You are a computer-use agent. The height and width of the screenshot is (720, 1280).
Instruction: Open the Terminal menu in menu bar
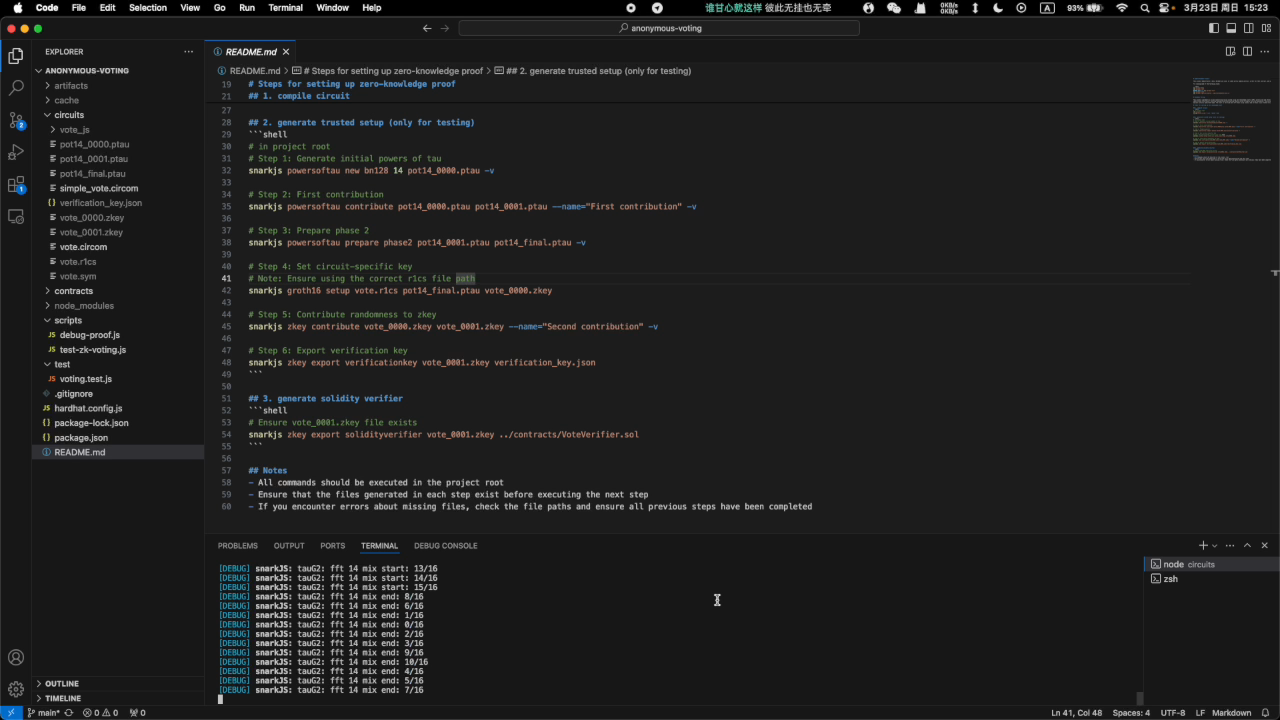pyautogui.click(x=286, y=7)
